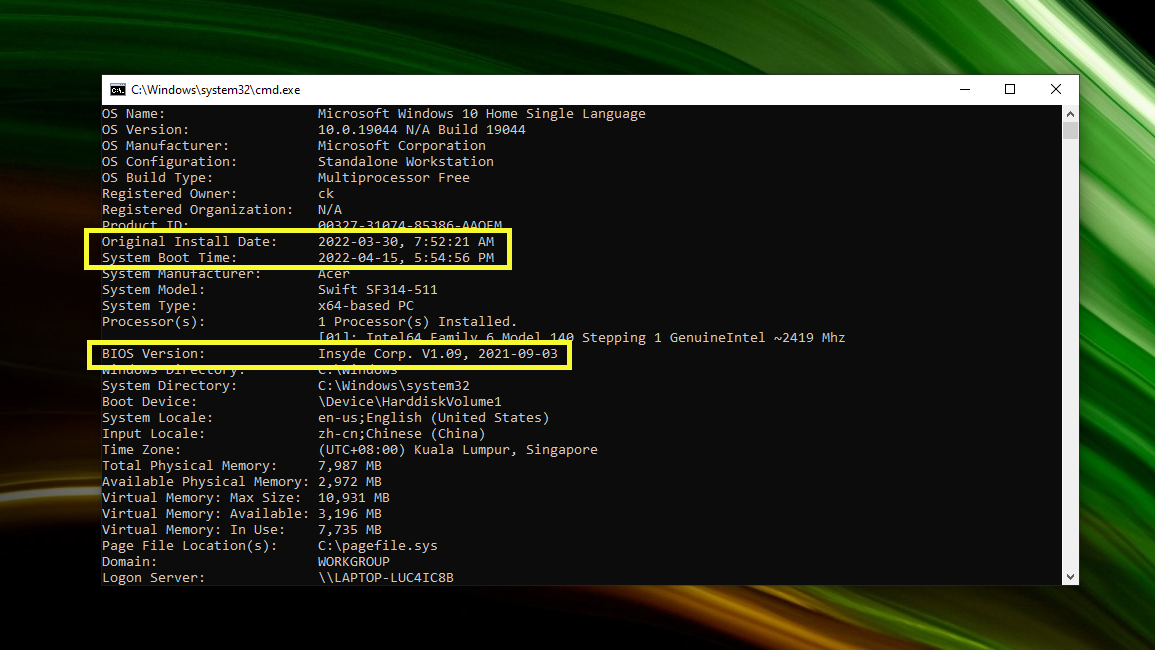Click the System Boot Time label
The width and height of the screenshot is (1155, 650).
pos(169,258)
